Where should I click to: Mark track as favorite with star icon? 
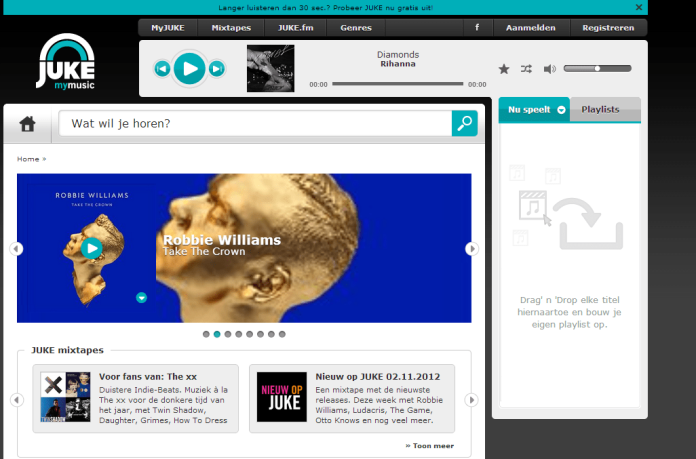(504, 69)
